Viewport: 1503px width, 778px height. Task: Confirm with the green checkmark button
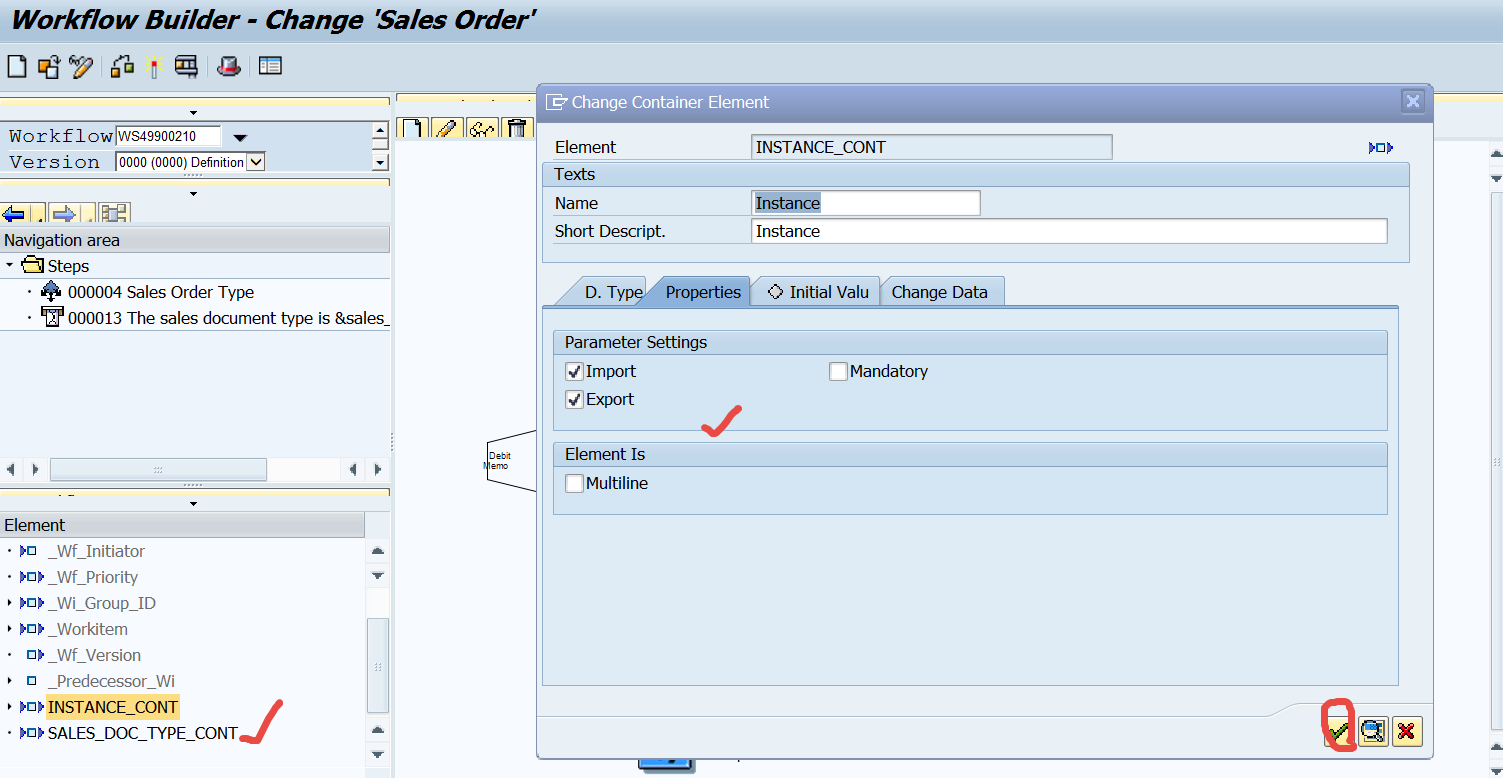click(x=1340, y=731)
